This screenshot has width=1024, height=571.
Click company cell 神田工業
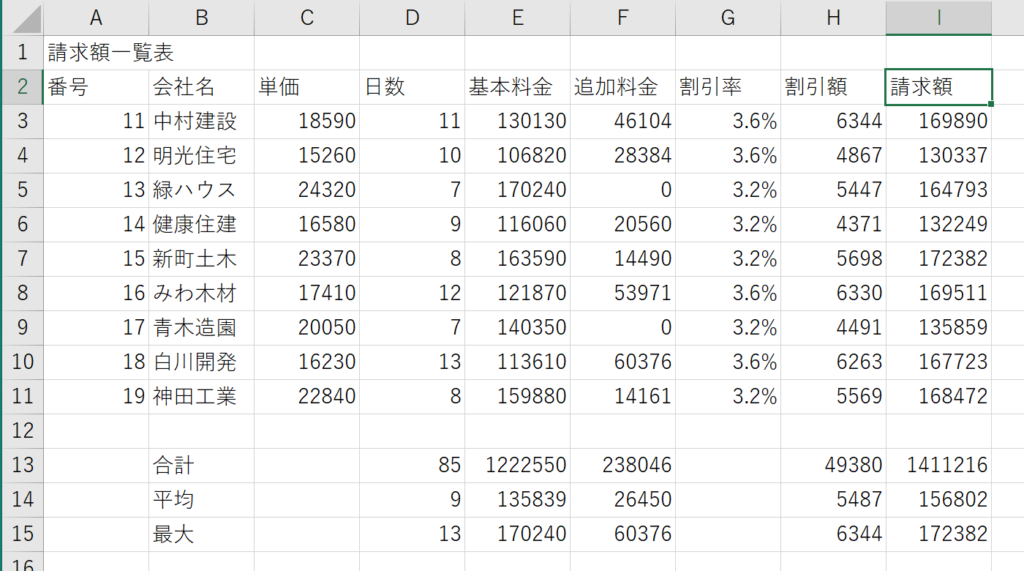tap(201, 397)
